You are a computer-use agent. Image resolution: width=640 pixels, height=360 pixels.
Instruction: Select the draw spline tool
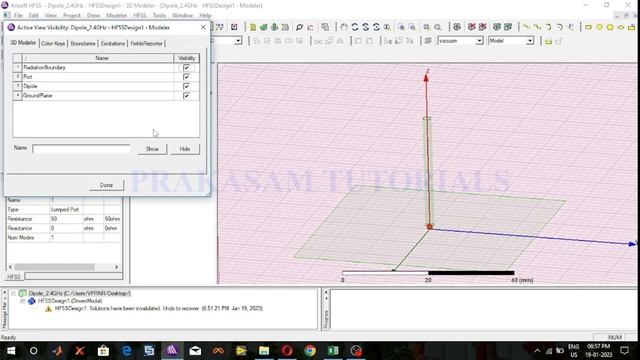click(538, 27)
